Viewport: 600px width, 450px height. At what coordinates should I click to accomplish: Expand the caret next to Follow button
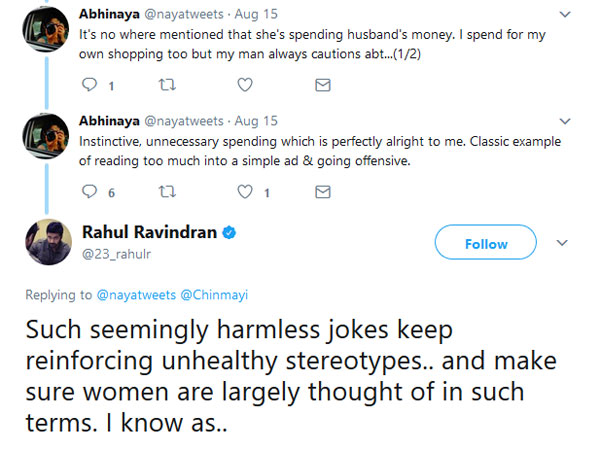coord(561,243)
